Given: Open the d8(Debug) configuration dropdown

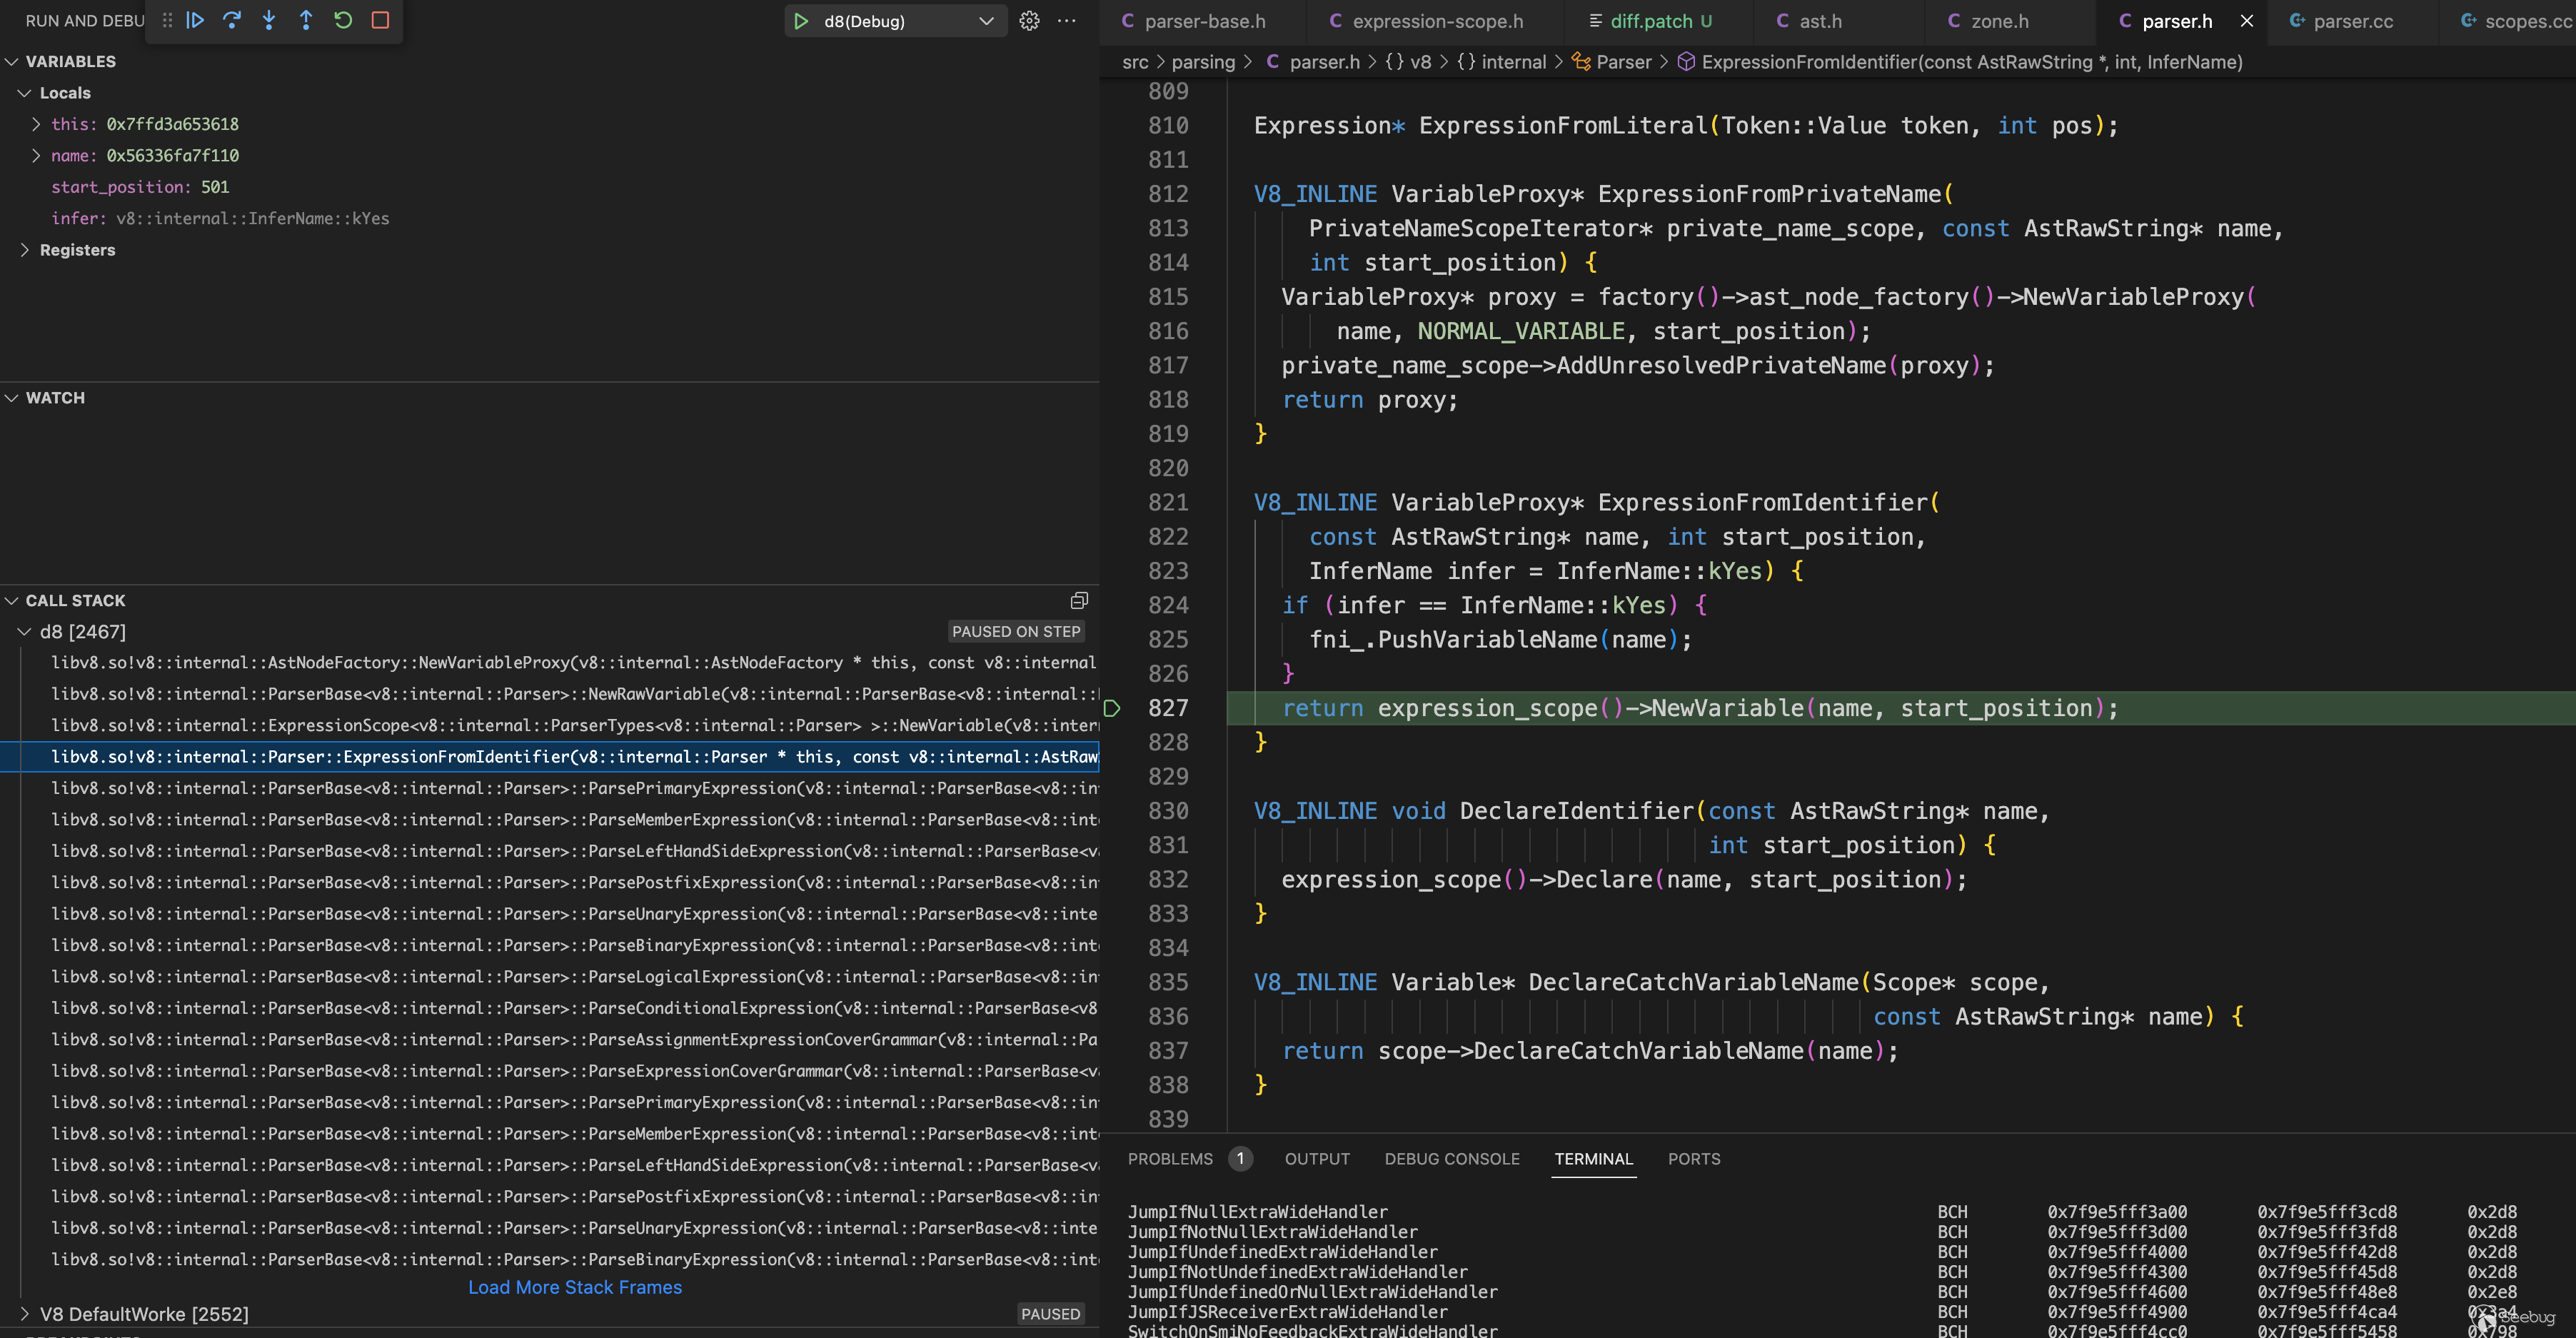Looking at the screenshot, I should 985,21.
